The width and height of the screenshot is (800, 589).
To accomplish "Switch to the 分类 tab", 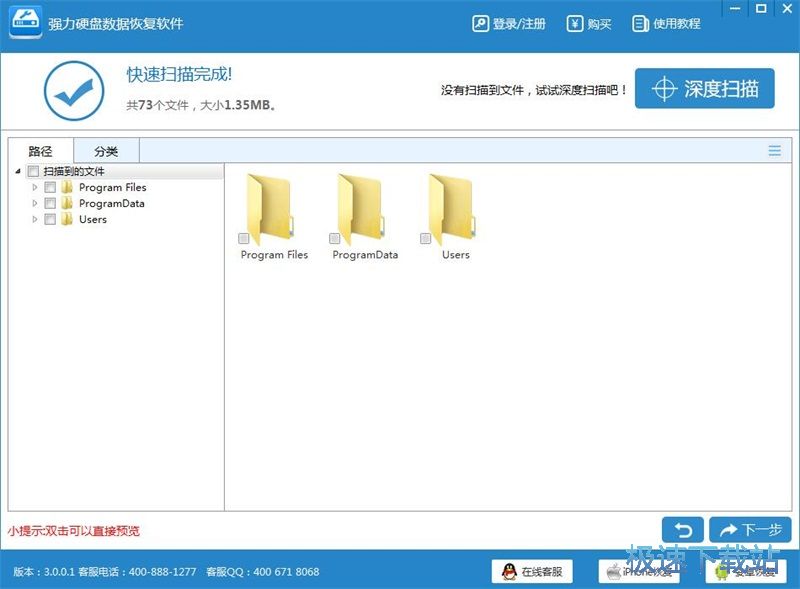I will (106, 151).
